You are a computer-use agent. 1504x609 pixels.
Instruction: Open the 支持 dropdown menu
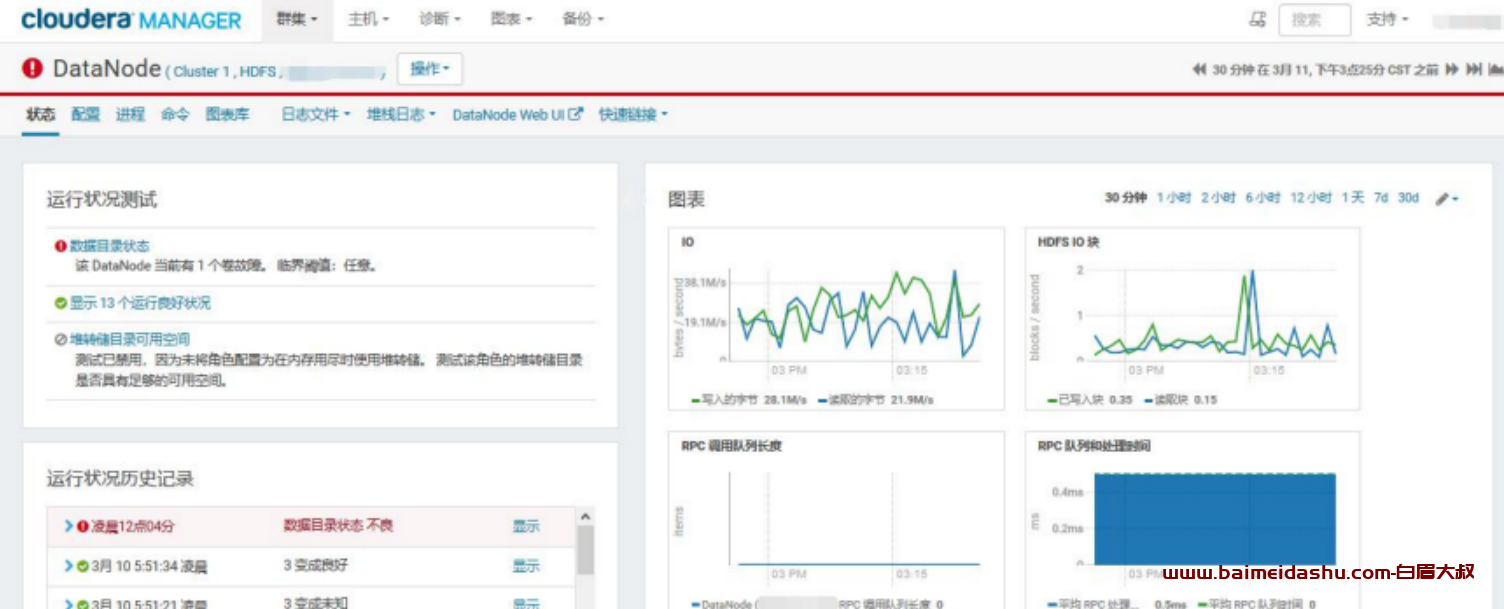click(x=1388, y=19)
